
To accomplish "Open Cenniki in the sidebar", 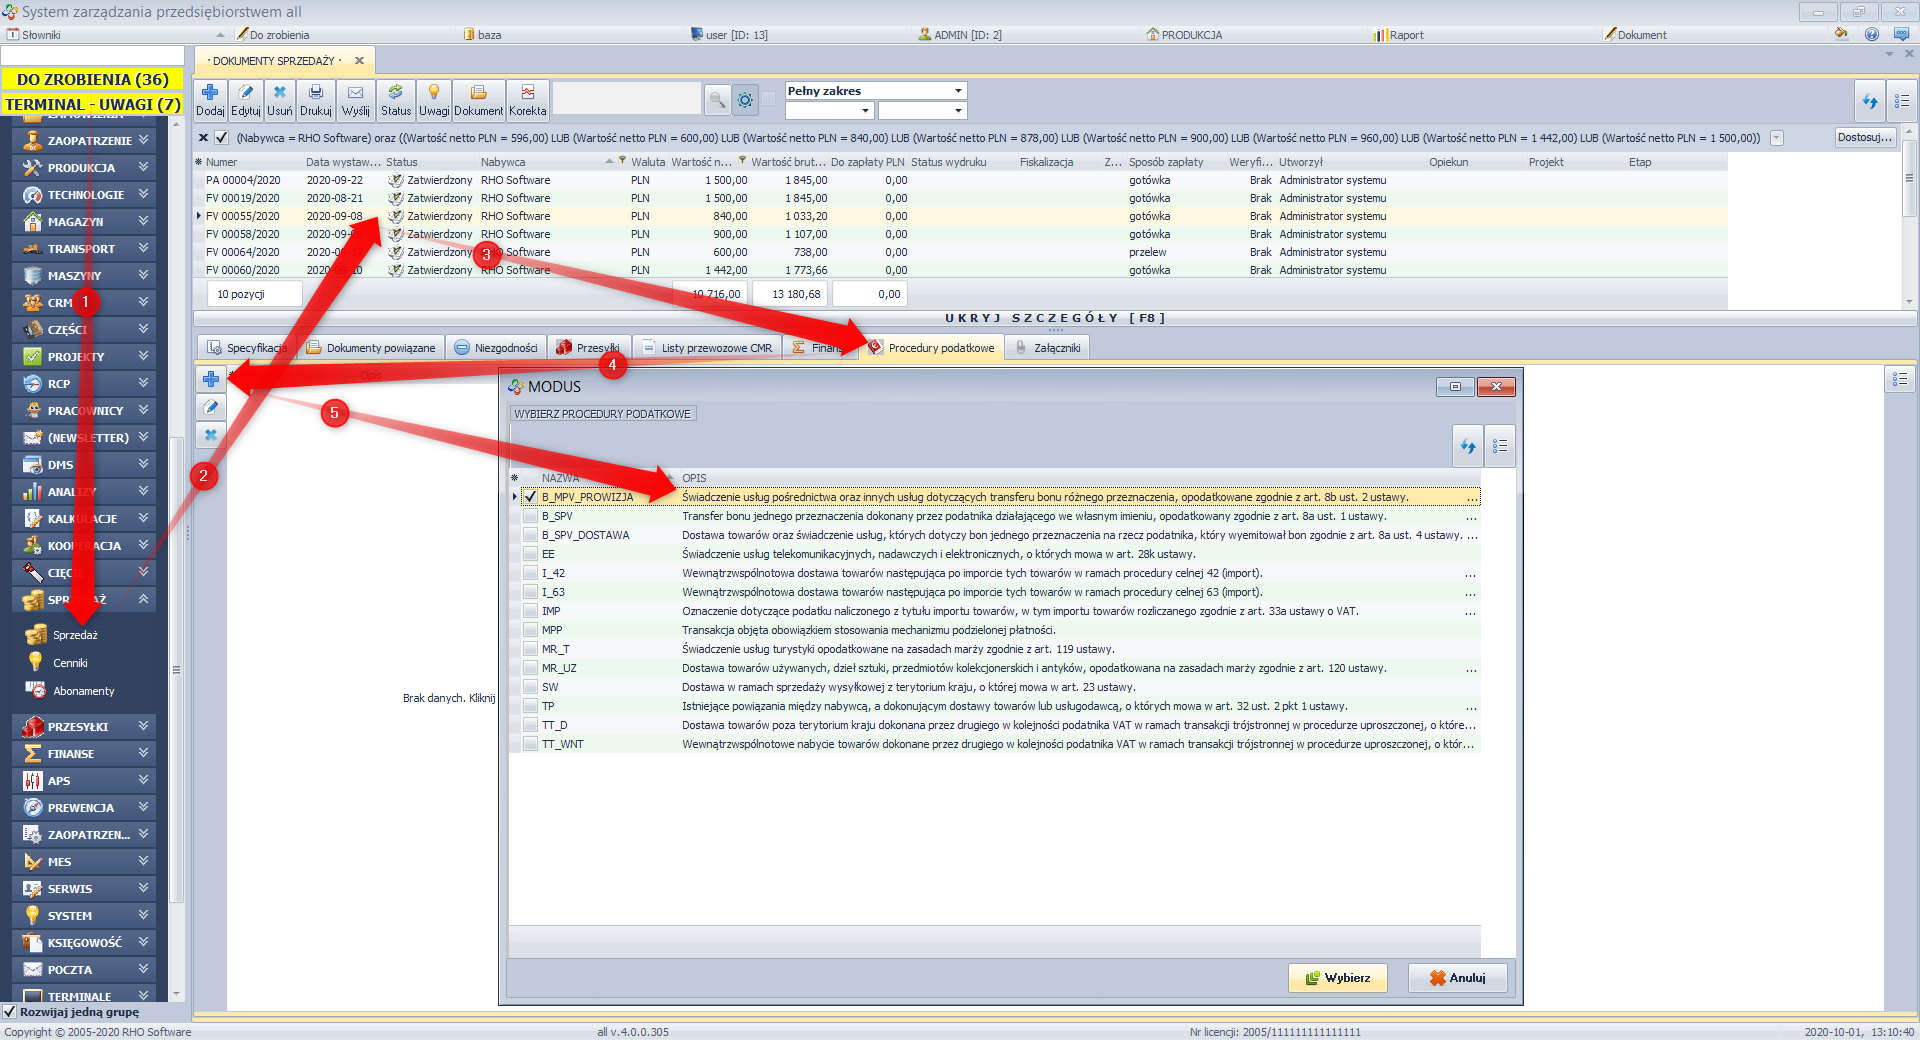I will pyautogui.click(x=70, y=663).
